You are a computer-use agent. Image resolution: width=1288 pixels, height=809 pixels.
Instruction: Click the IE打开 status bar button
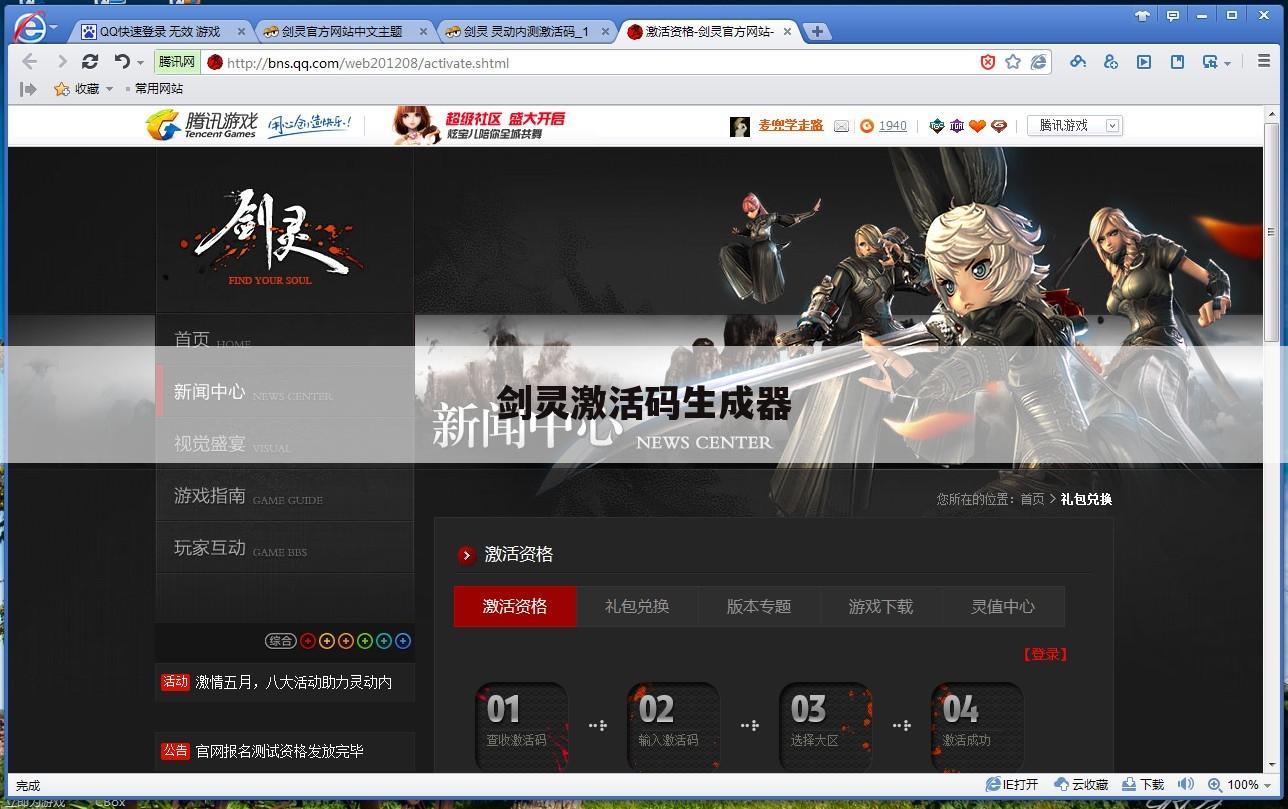(x=1012, y=785)
